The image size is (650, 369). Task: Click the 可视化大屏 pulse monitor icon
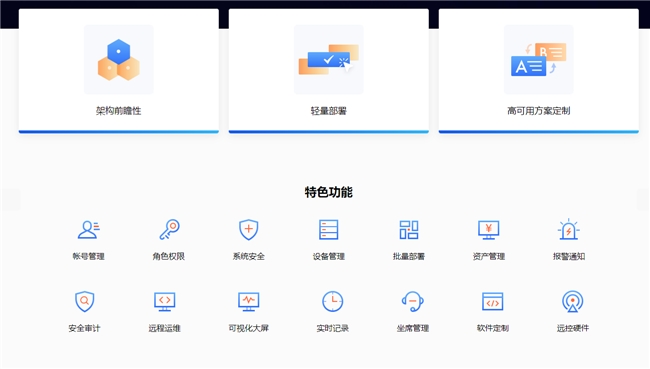[x=249, y=302]
